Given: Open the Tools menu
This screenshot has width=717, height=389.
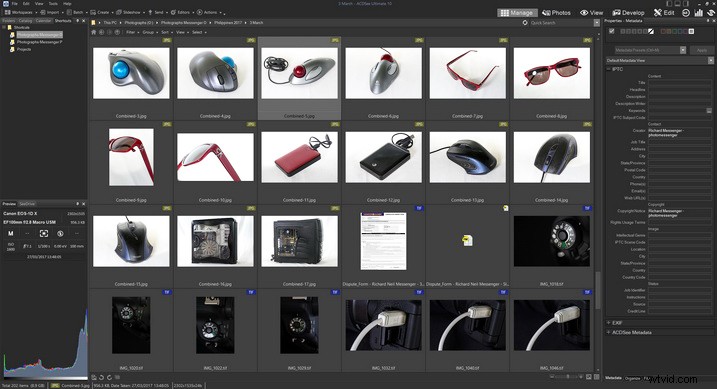Looking at the screenshot, I should tap(53, 4).
